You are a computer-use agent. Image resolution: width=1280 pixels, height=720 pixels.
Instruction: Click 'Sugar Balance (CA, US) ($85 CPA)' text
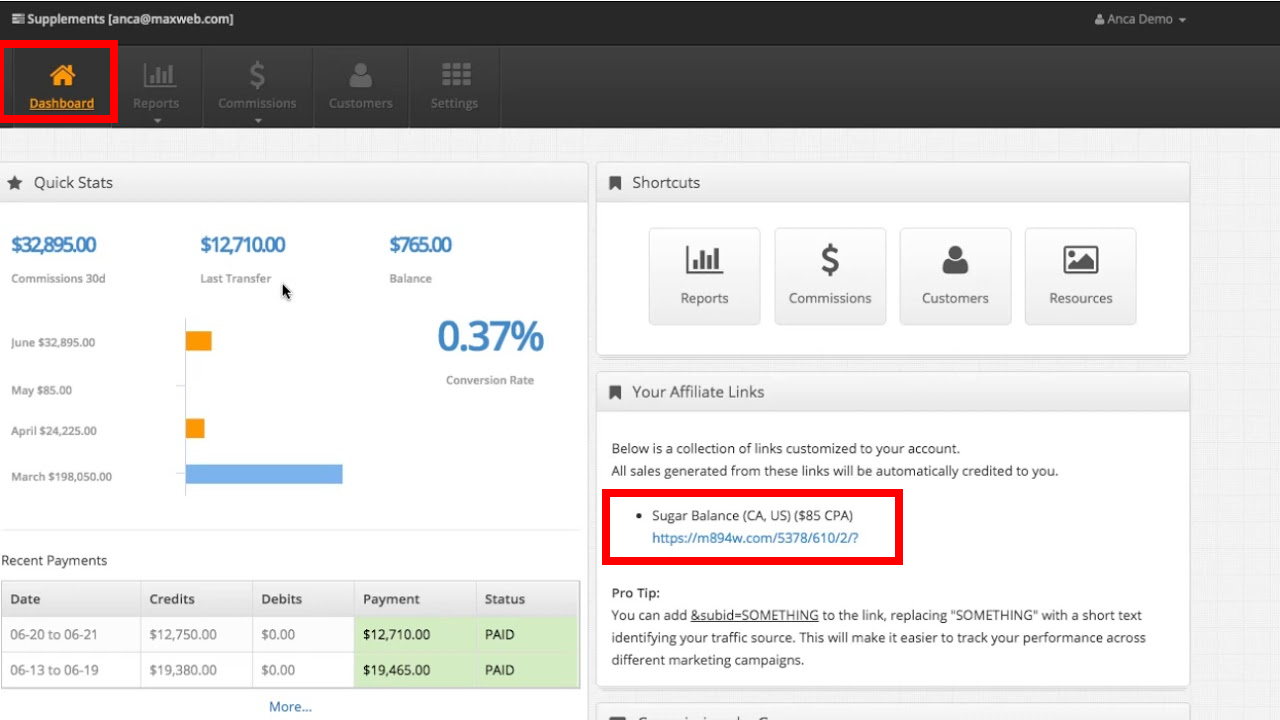[753, 516]
